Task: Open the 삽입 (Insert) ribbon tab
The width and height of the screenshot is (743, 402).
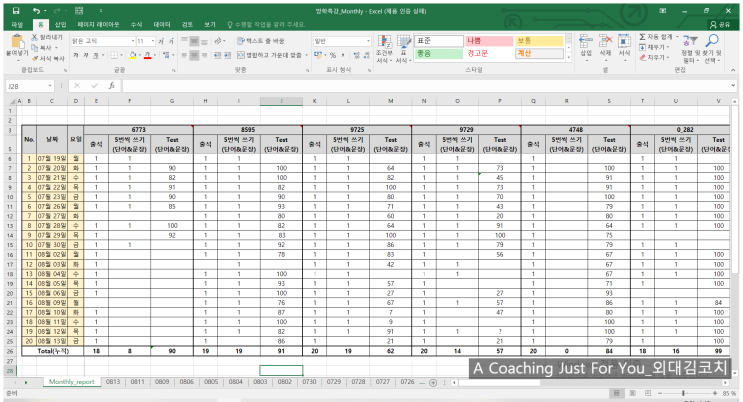Action: click(61, 25)
